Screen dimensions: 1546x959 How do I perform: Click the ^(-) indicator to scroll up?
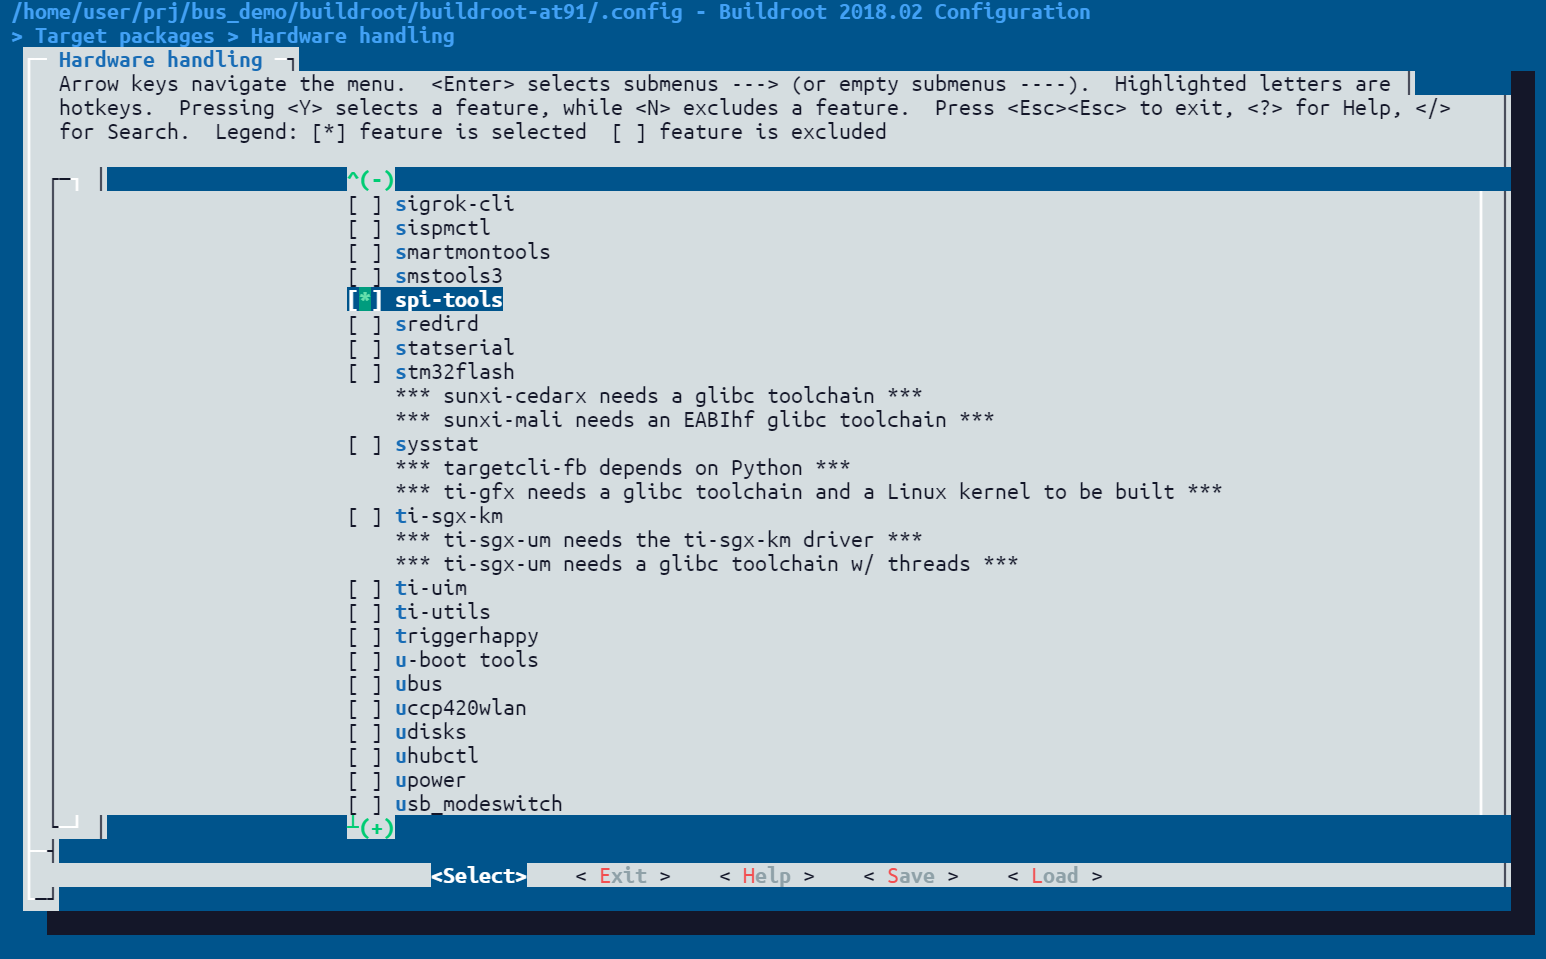[x=370, y=180]
